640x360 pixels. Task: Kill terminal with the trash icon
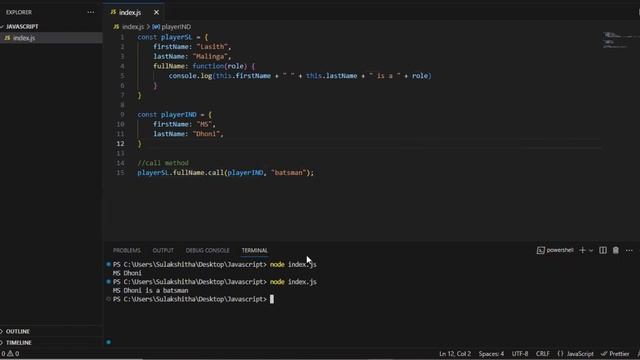(616, 250)
